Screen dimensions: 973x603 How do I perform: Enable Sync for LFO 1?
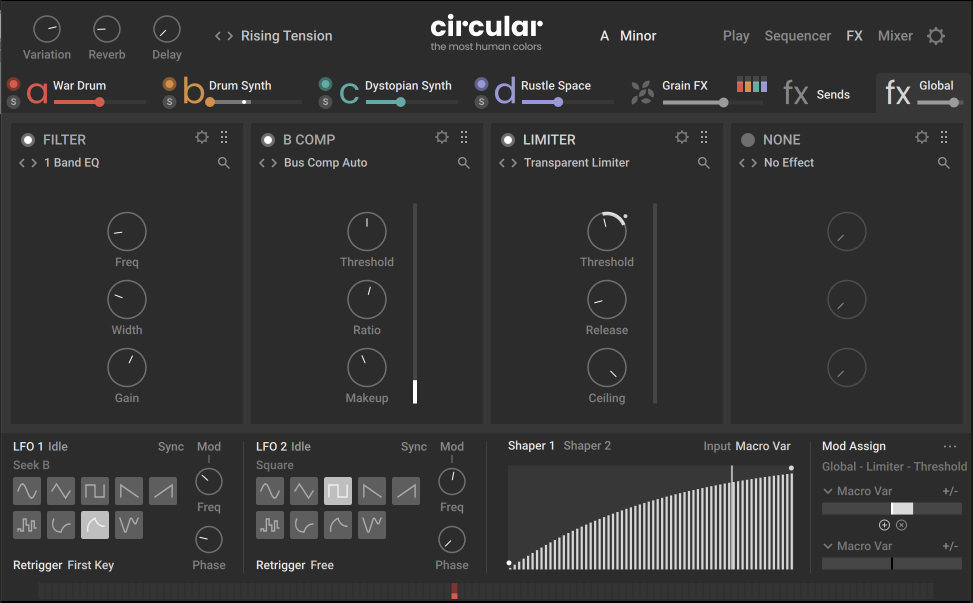tap(170, 446)
